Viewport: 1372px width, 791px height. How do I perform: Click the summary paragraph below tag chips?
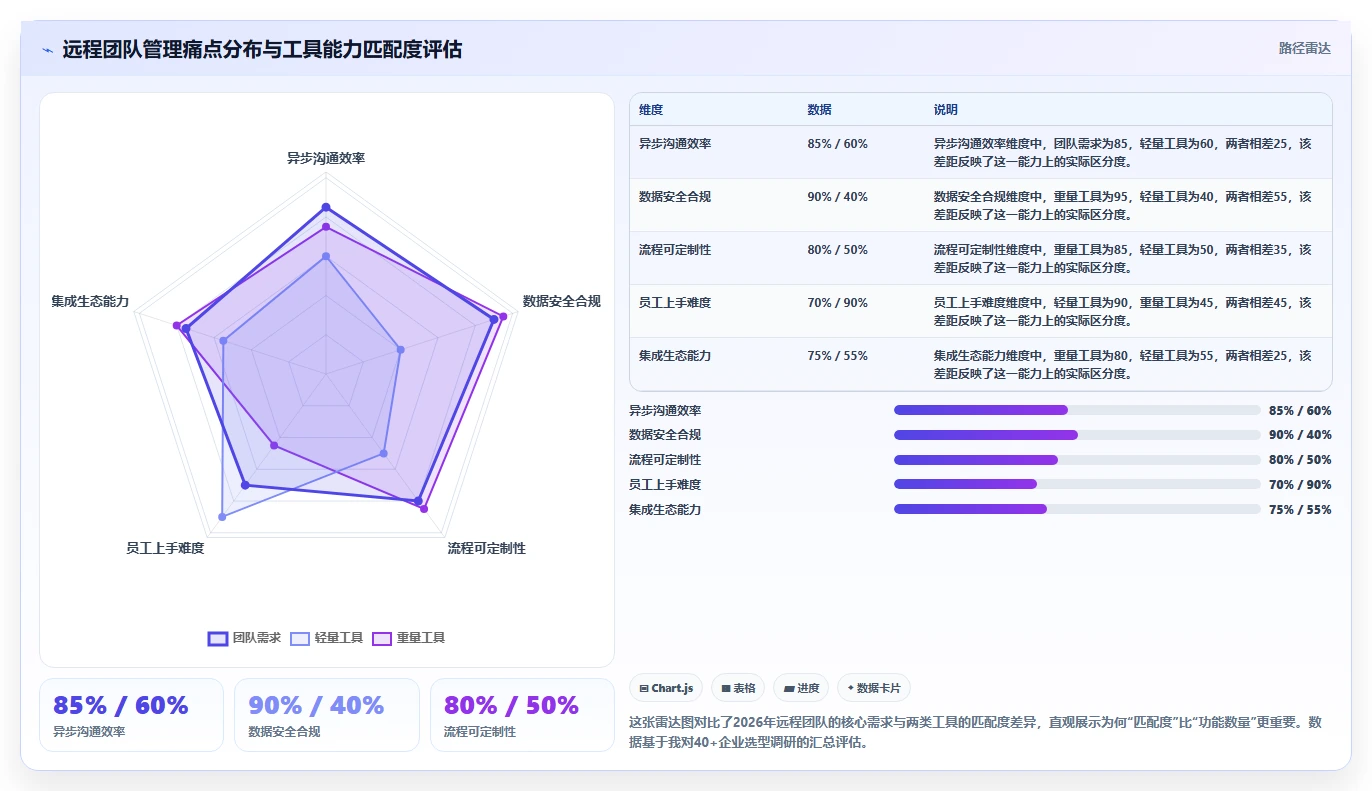pyautogui.click(x=975, y=733)
